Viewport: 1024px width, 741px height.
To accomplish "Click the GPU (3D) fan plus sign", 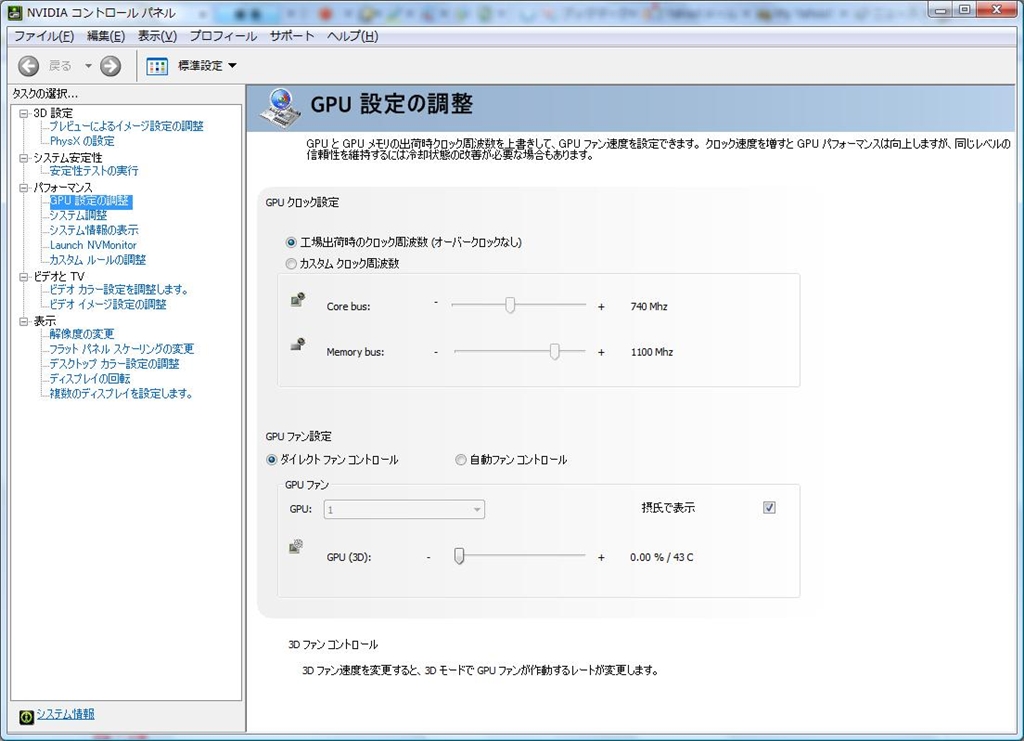I will 601,557.
